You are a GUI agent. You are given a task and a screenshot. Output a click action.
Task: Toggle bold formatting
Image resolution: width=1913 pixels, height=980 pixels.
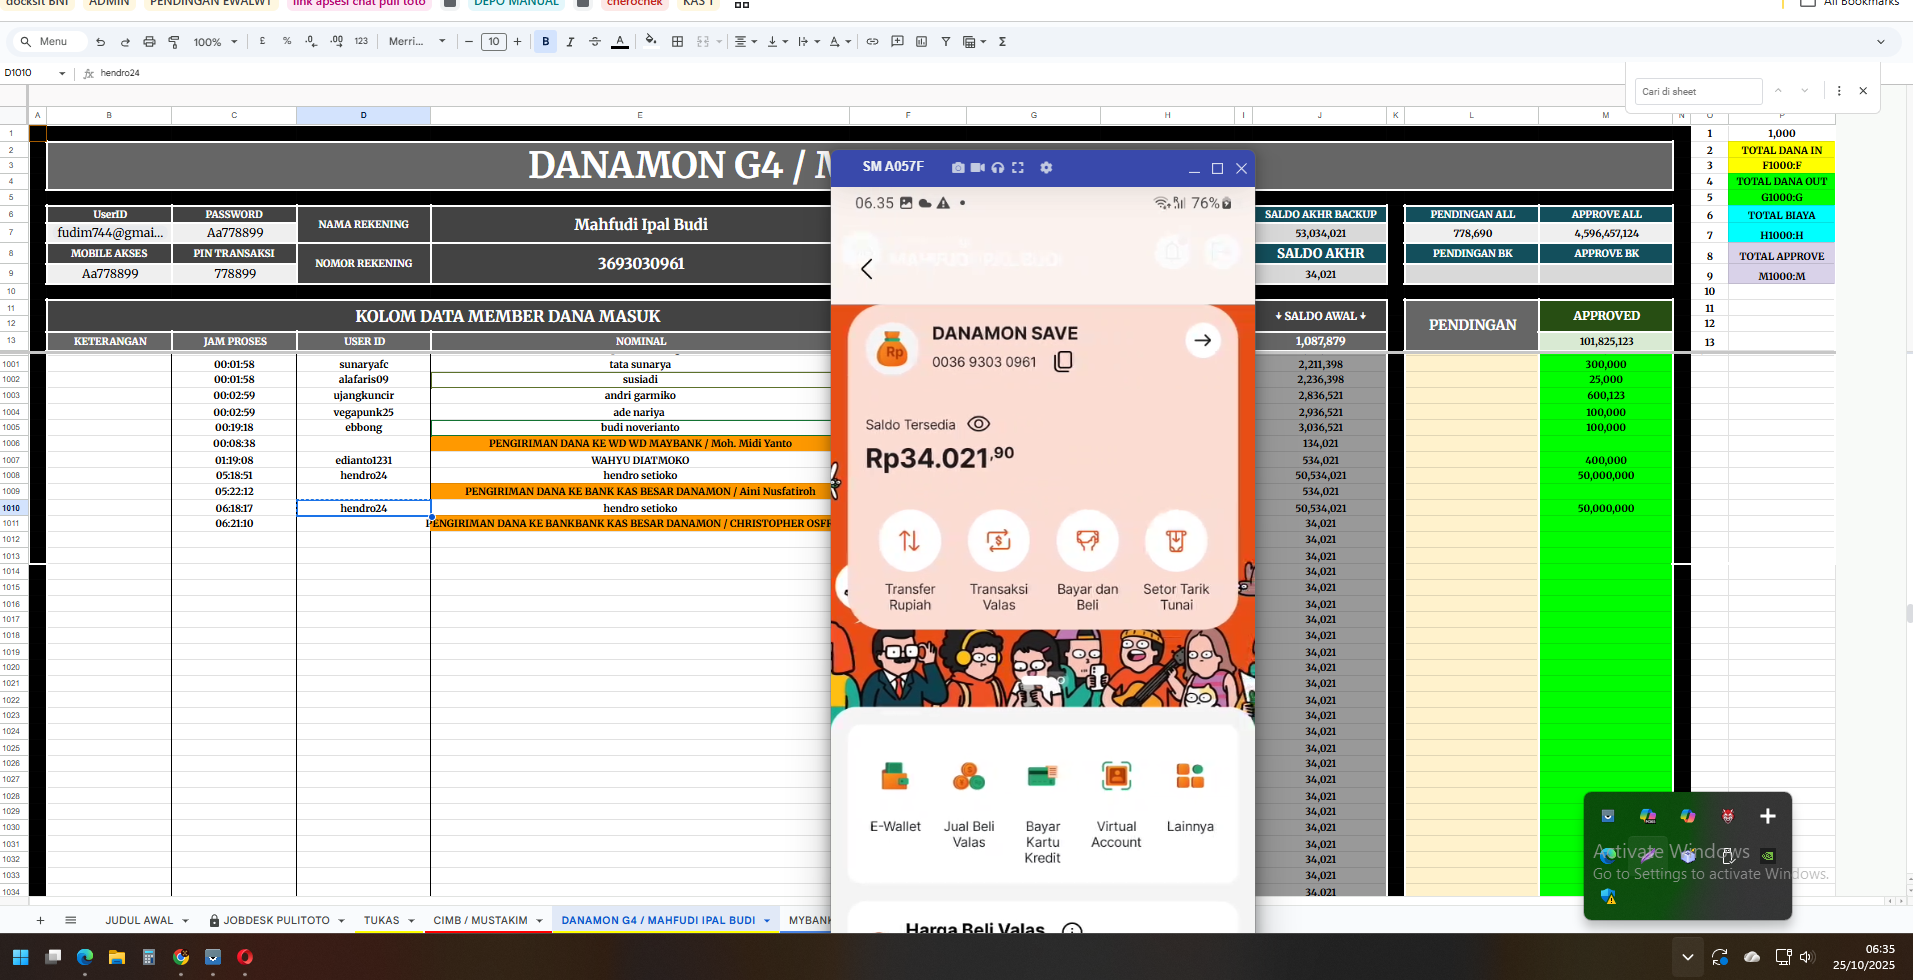pyautogui.click(x=545, y=41)
